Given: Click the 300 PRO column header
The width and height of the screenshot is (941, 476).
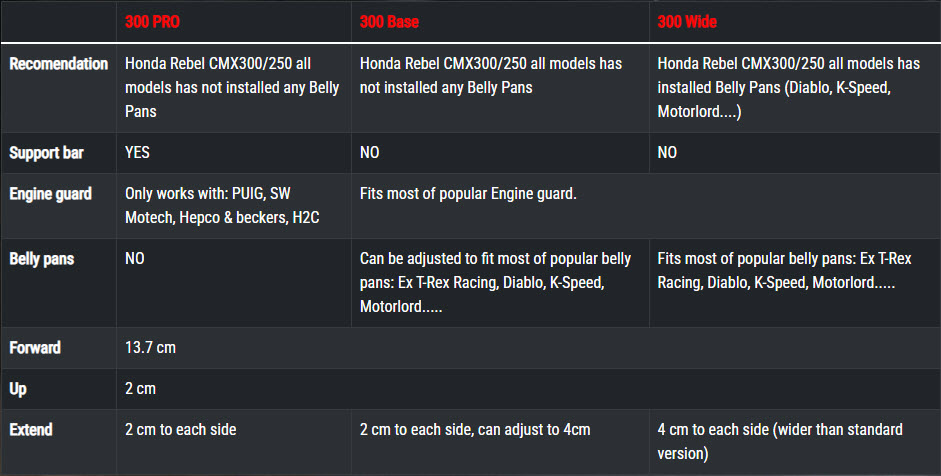Looking at the screenshot, I should (x=152, y=22).
